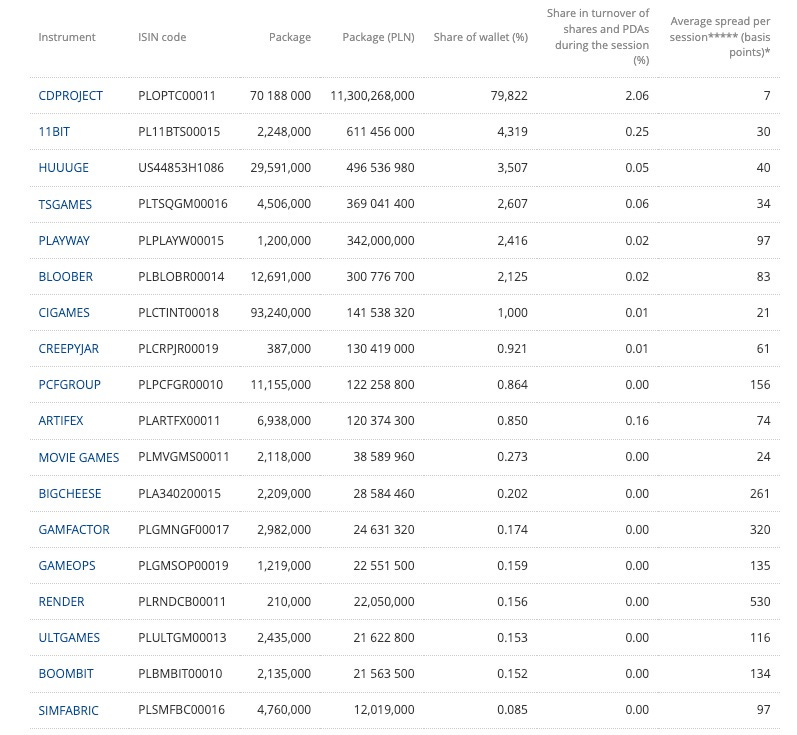Open the BLOOBER instrument link
Image resolution: width=797 pixels, height=735 pixels.
coord(66,277)
